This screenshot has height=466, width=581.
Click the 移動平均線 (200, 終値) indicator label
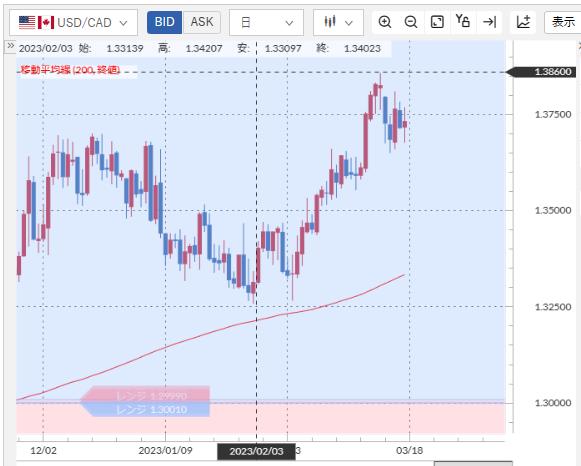tap(70, 70)
